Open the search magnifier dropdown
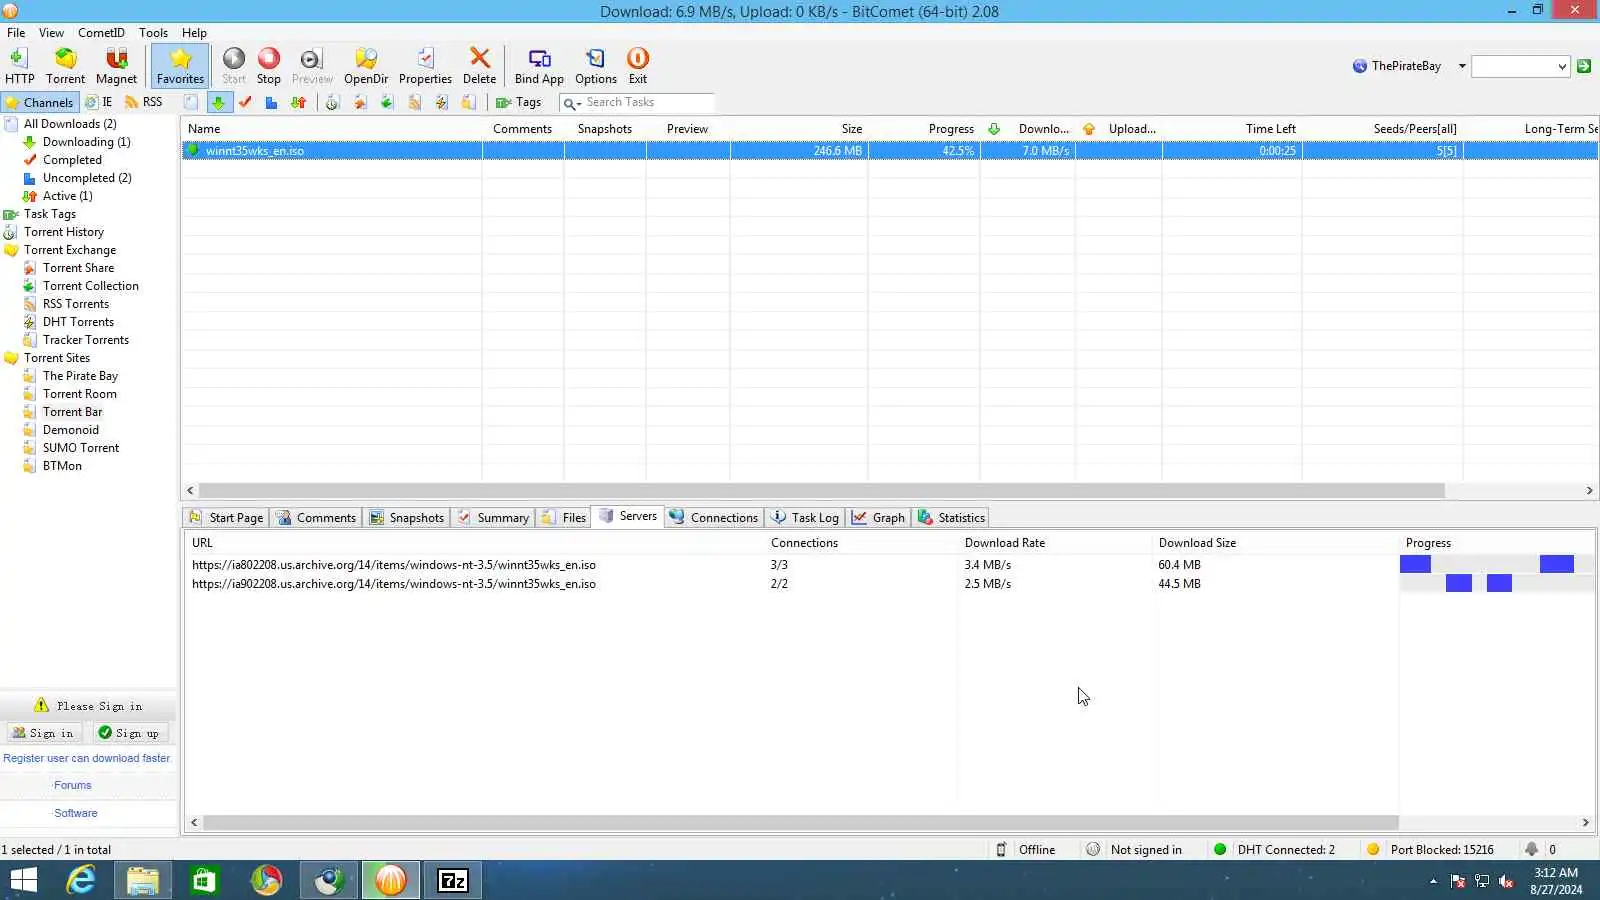1600x900 pixels. pos(571,103)
